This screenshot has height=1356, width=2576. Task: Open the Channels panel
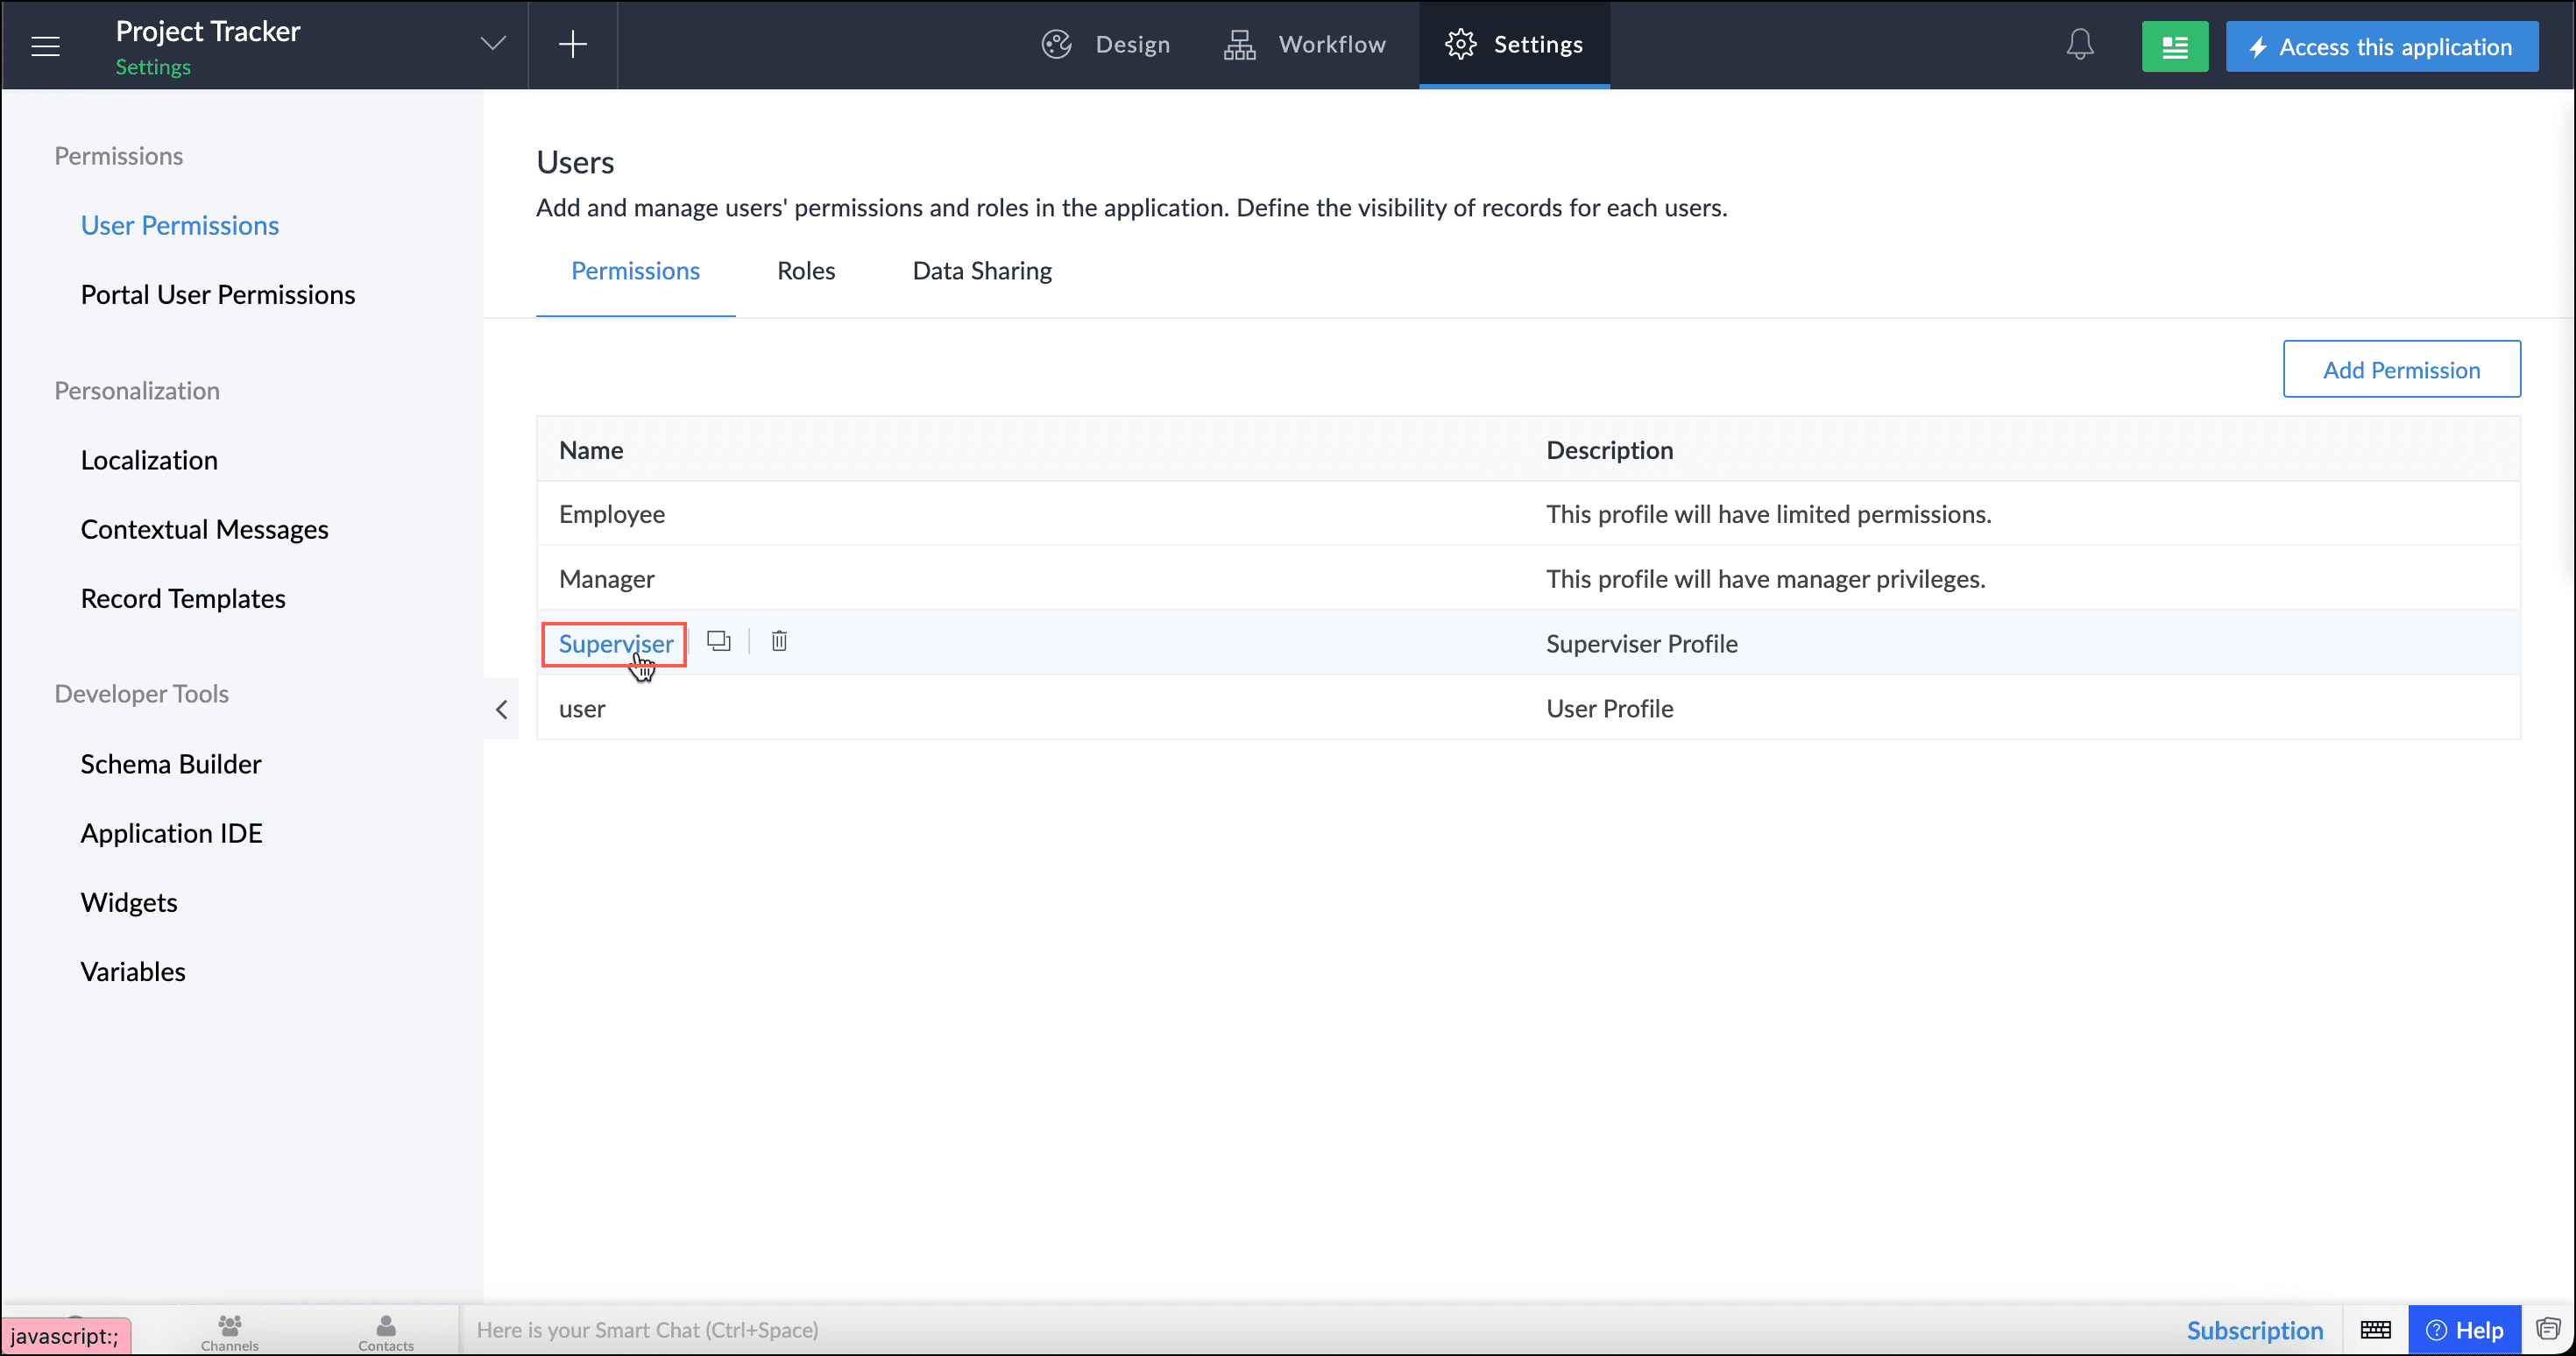pyautogui.click(x=229, y=1333)
